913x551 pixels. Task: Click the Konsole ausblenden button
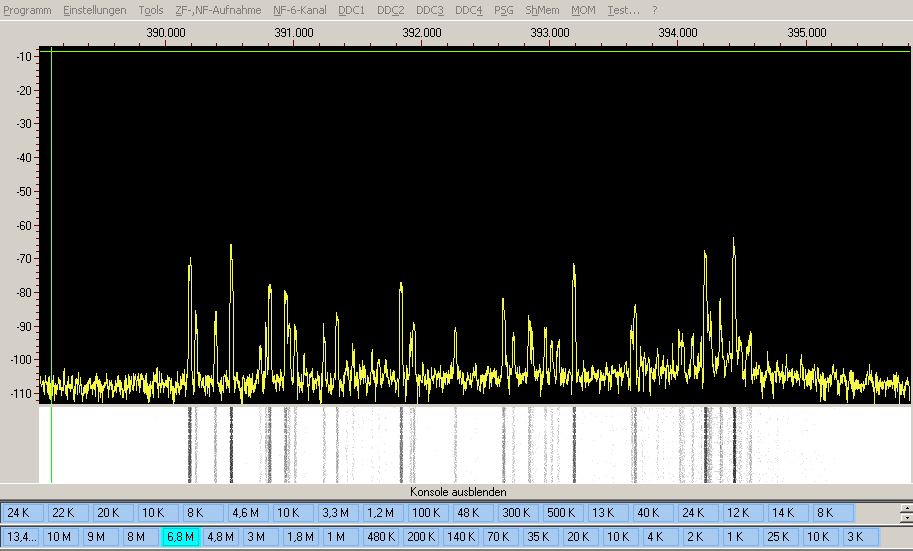(458, 492)
